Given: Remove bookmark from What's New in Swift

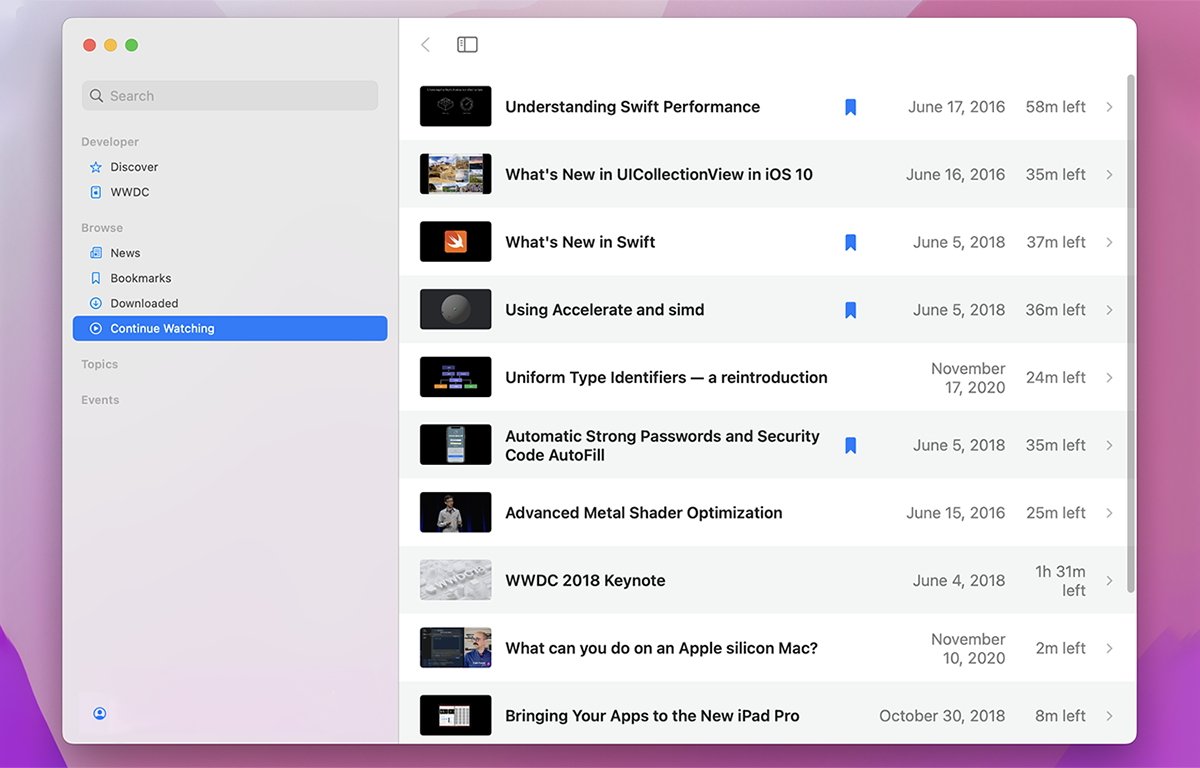Looking at the screenshot, I should click(x=850, y=242).
